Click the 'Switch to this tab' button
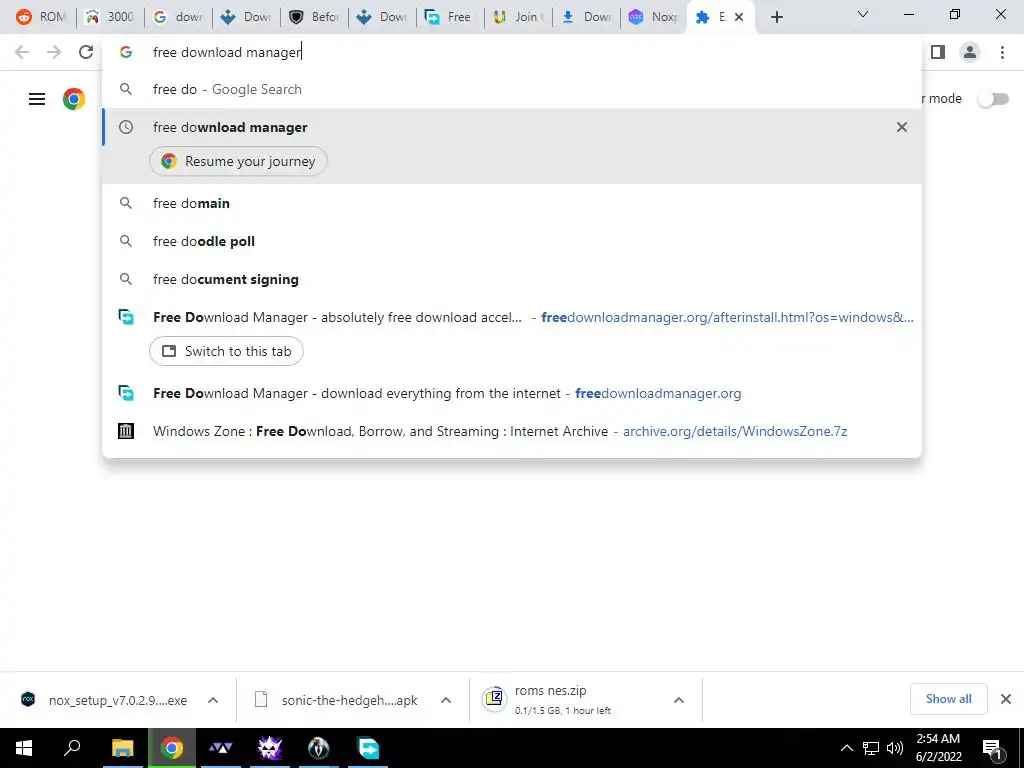Image resolution: width=1024 pixels, height=768 pixels. click(x=227, y=351)
